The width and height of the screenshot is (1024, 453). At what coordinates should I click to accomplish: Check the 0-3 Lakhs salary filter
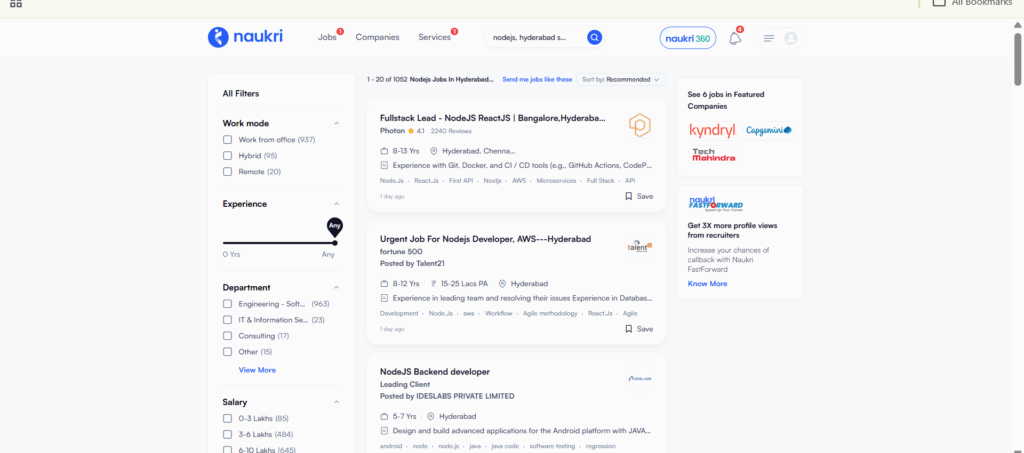click(x=227, y=418)
